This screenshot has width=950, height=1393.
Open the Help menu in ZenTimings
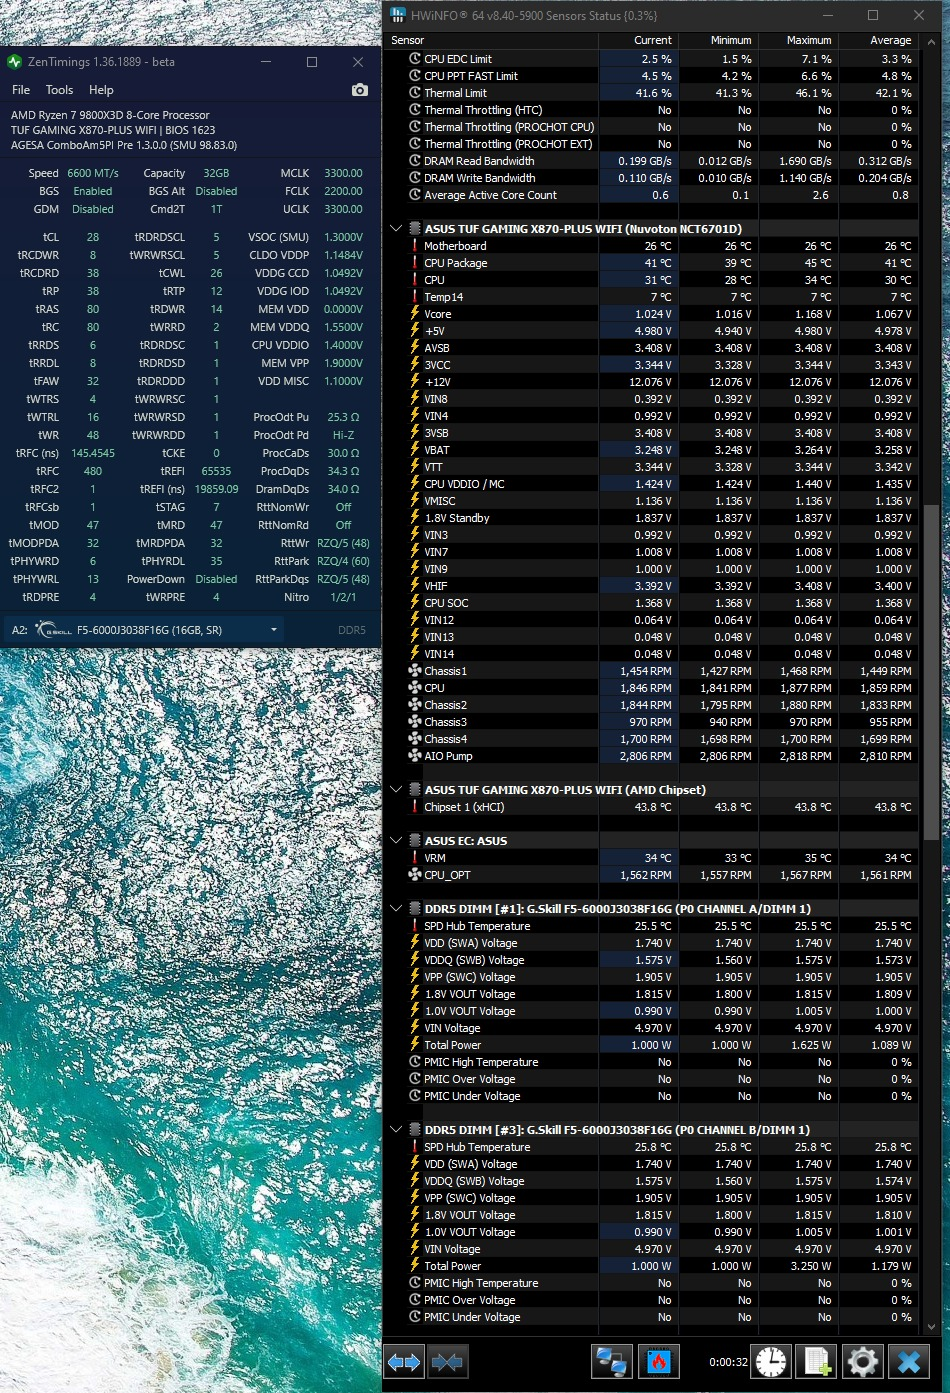point(101,90)
